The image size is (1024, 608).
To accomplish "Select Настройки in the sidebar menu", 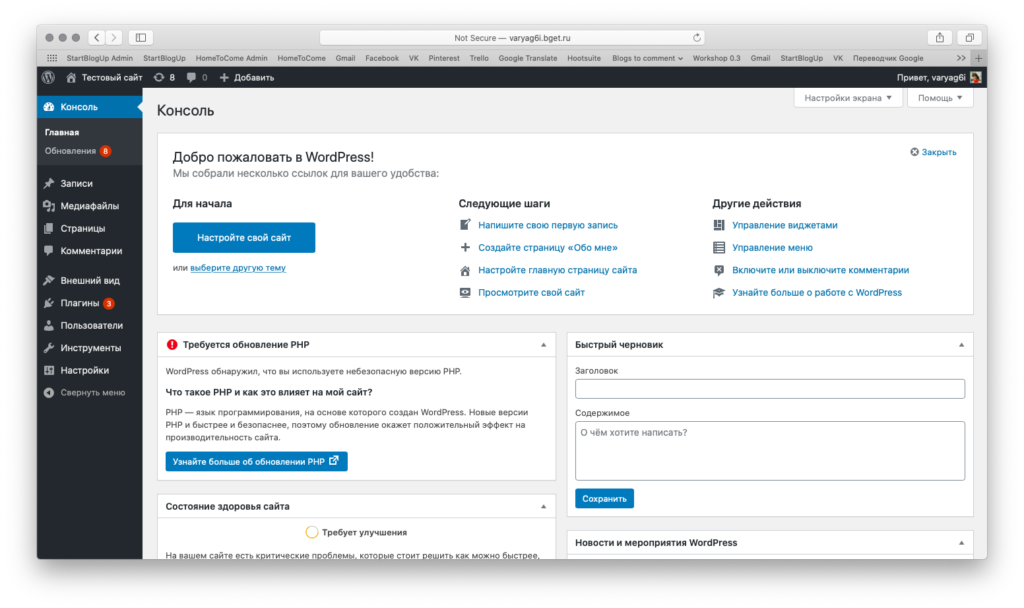I will (84, 370).
